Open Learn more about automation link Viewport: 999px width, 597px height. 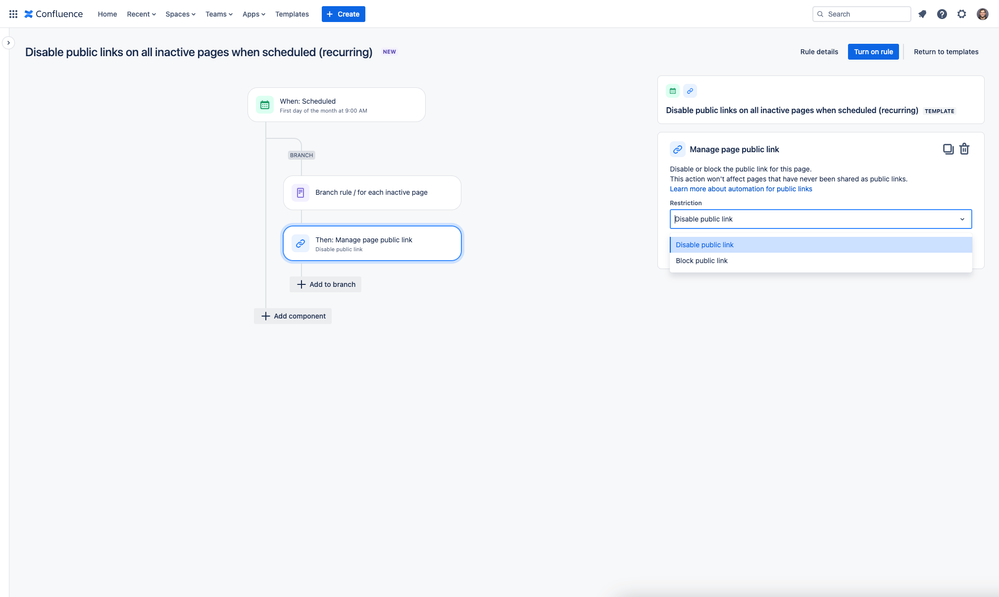[740, 189]
